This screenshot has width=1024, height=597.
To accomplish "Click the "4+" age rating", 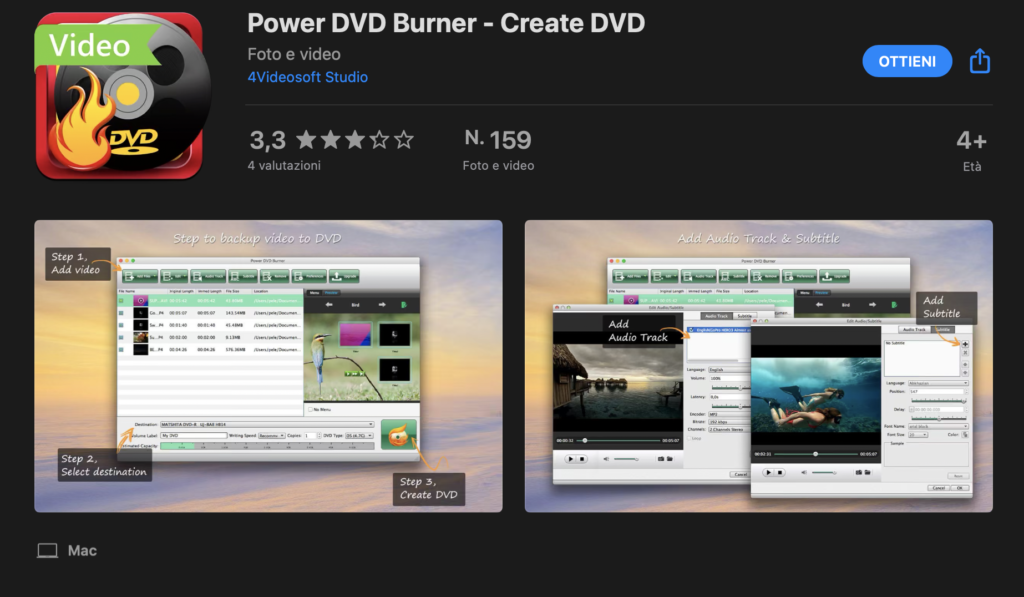I will 972,140.
